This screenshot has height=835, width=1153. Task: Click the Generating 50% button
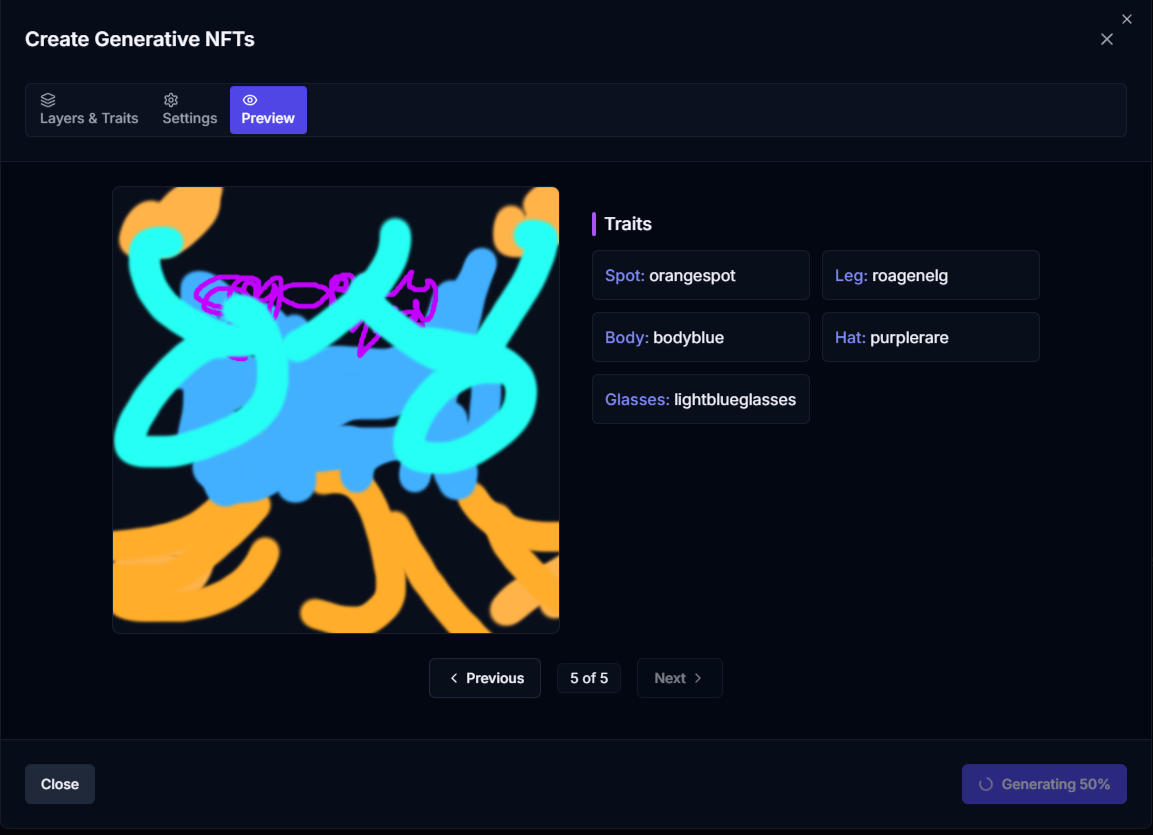(x=1044, y=785)
